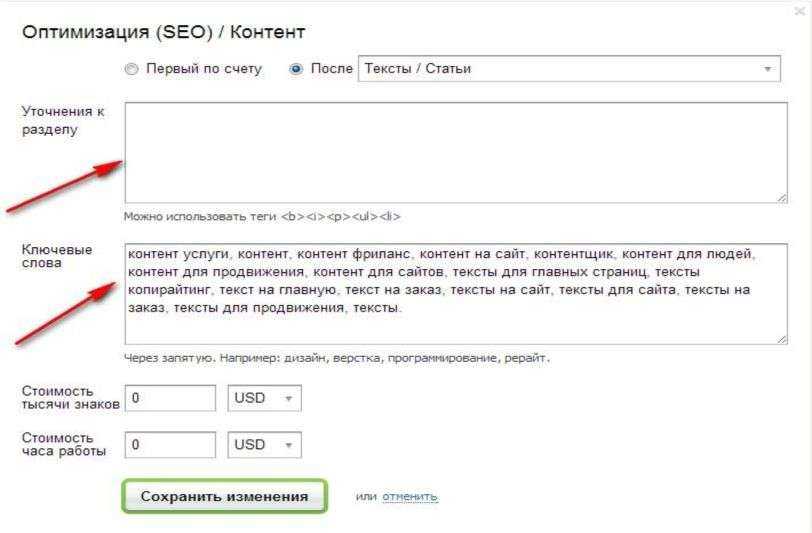Close the dialog with the top-right X

[798, 10]
